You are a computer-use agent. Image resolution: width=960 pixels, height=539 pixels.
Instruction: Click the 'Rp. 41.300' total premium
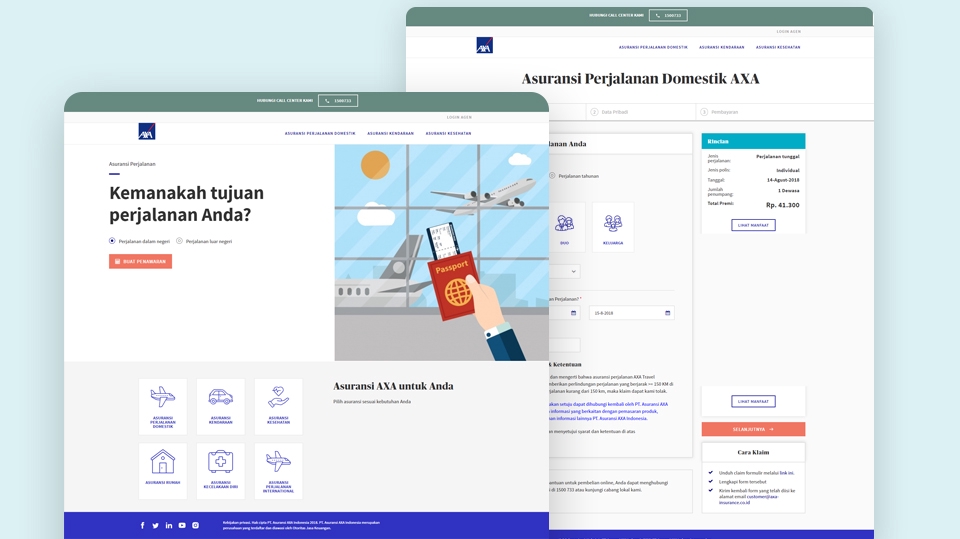(782, 205)
